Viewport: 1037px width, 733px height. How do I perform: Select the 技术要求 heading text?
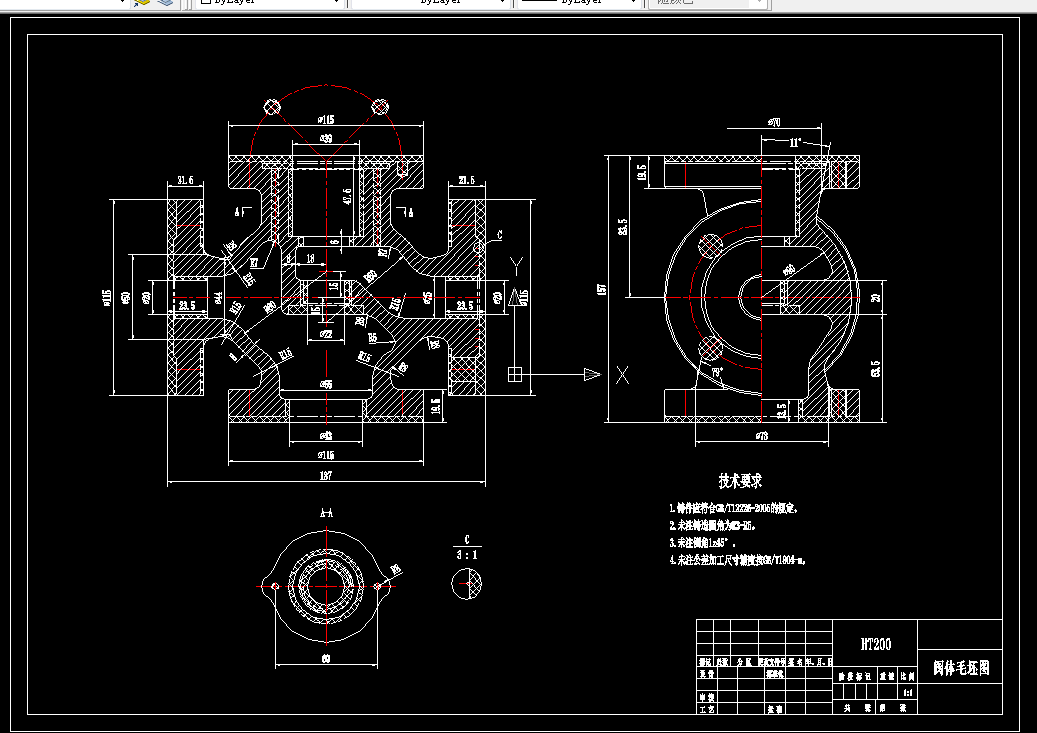(x=740, y=481)
